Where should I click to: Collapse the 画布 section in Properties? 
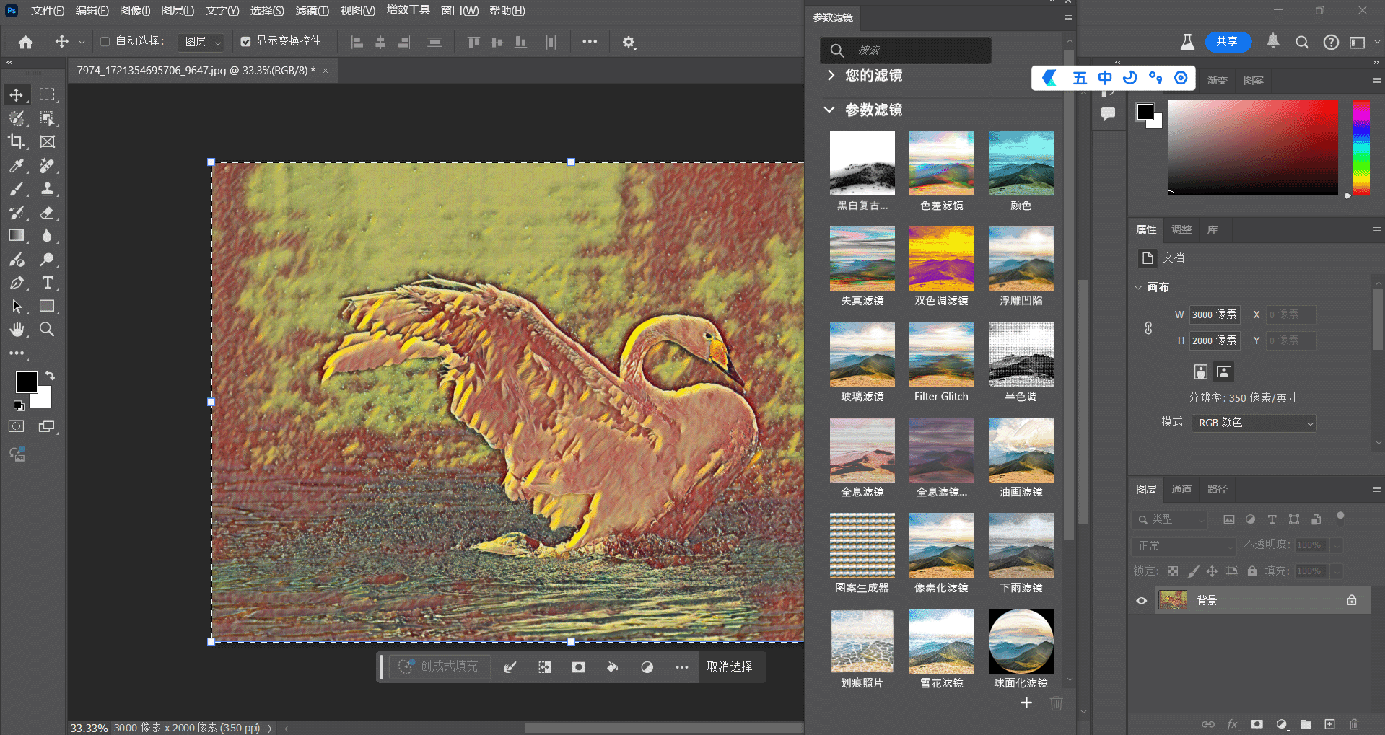pyautogui.click(x=1138, y=288)
